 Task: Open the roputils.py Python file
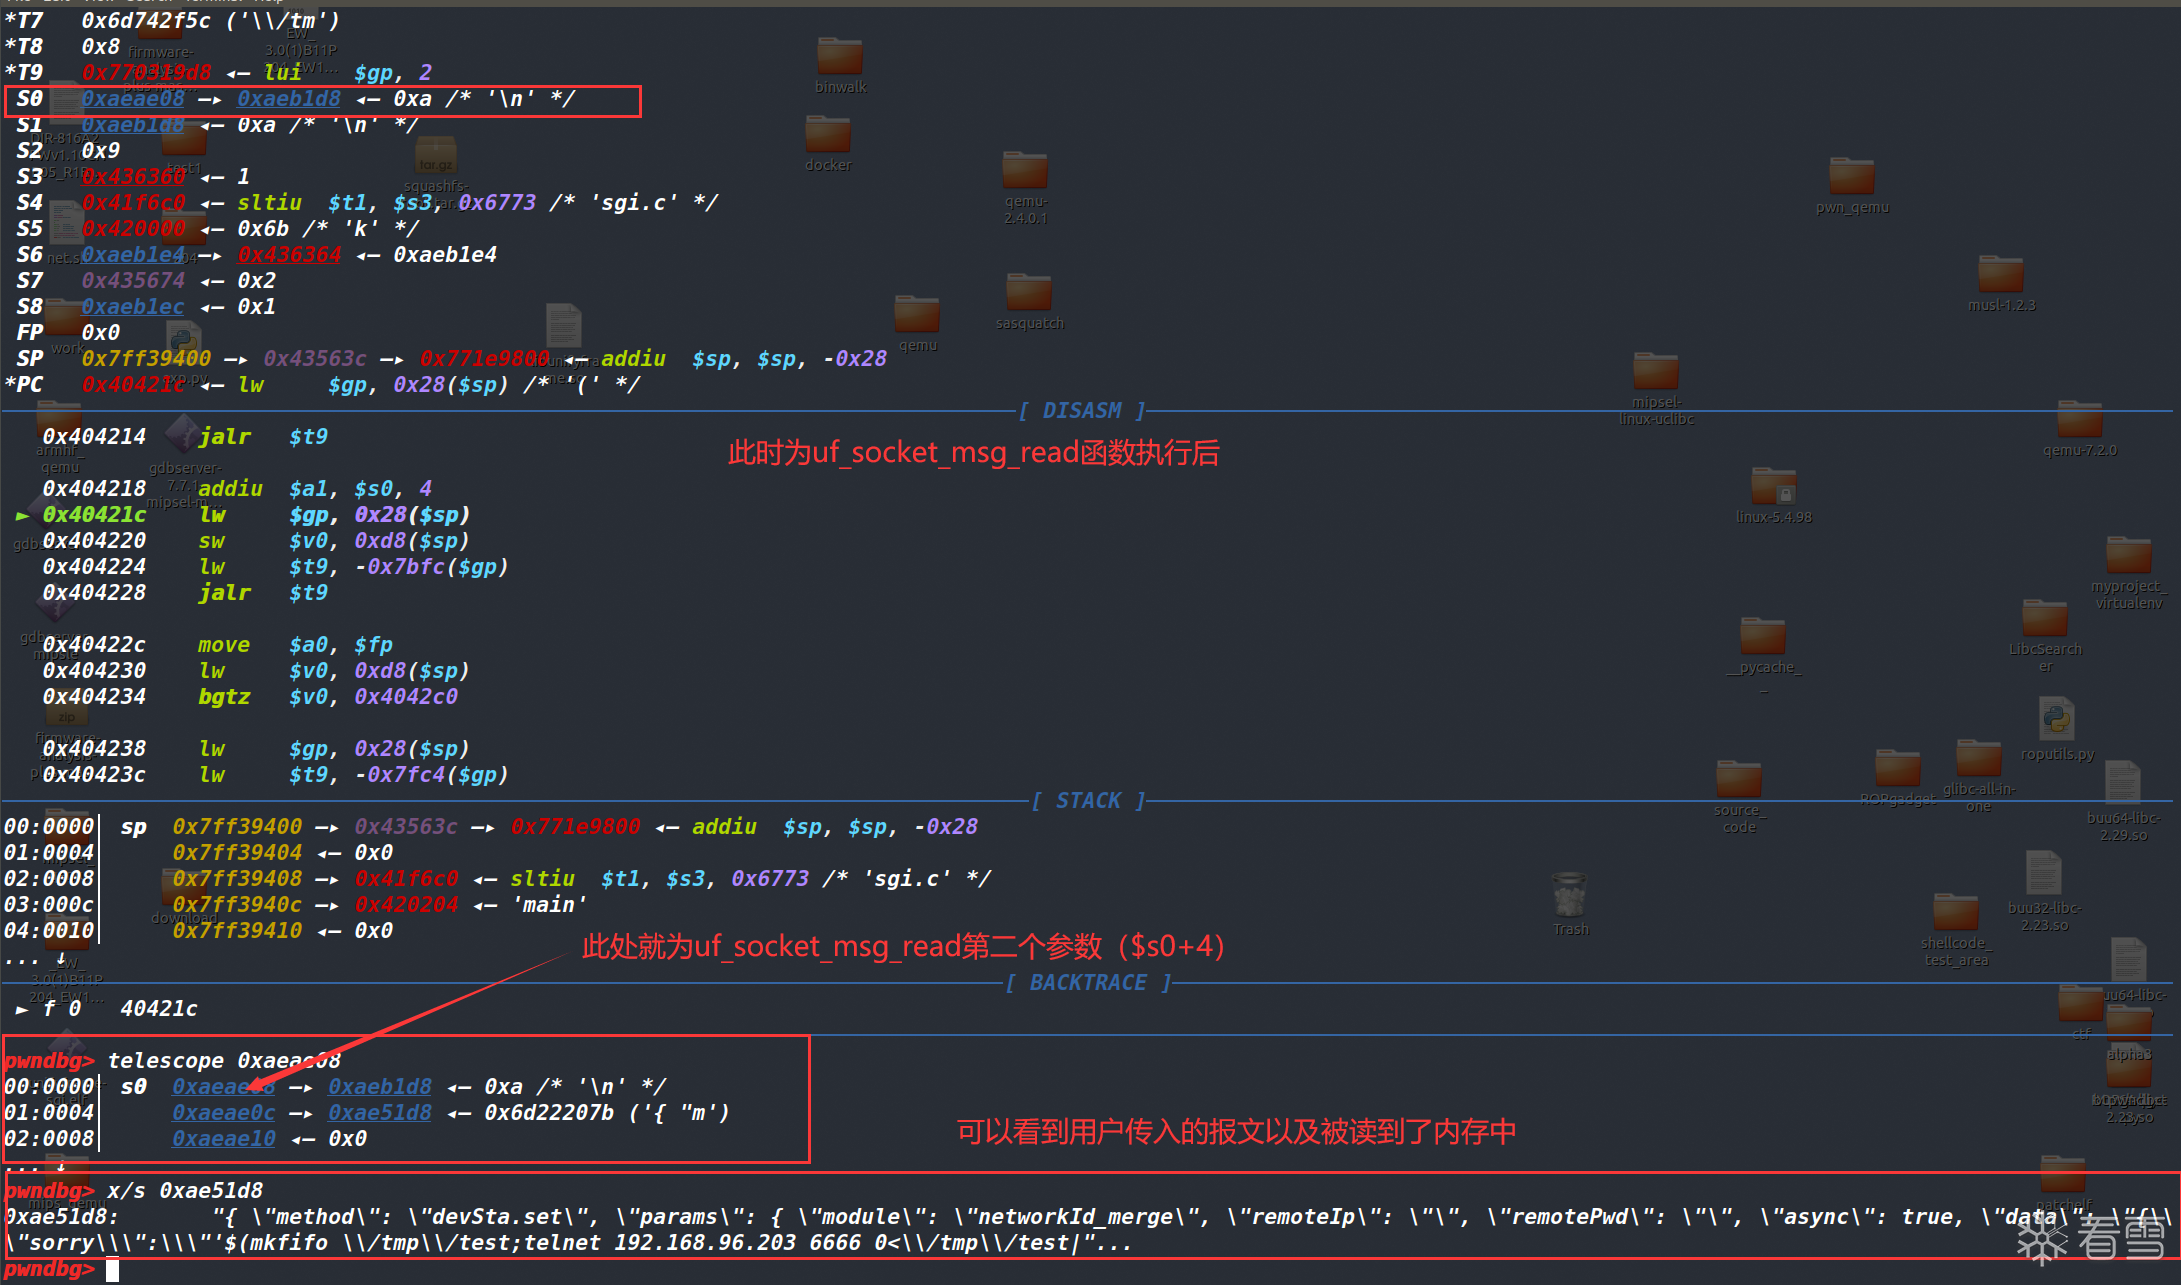(x=2056, y=720)
